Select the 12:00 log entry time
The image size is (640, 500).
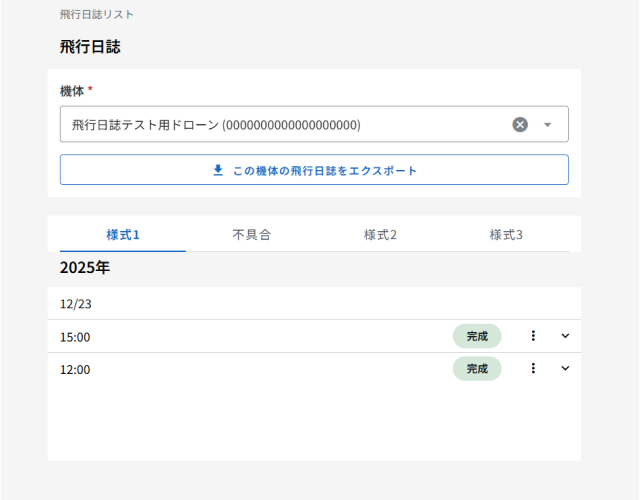pos(75,369)
